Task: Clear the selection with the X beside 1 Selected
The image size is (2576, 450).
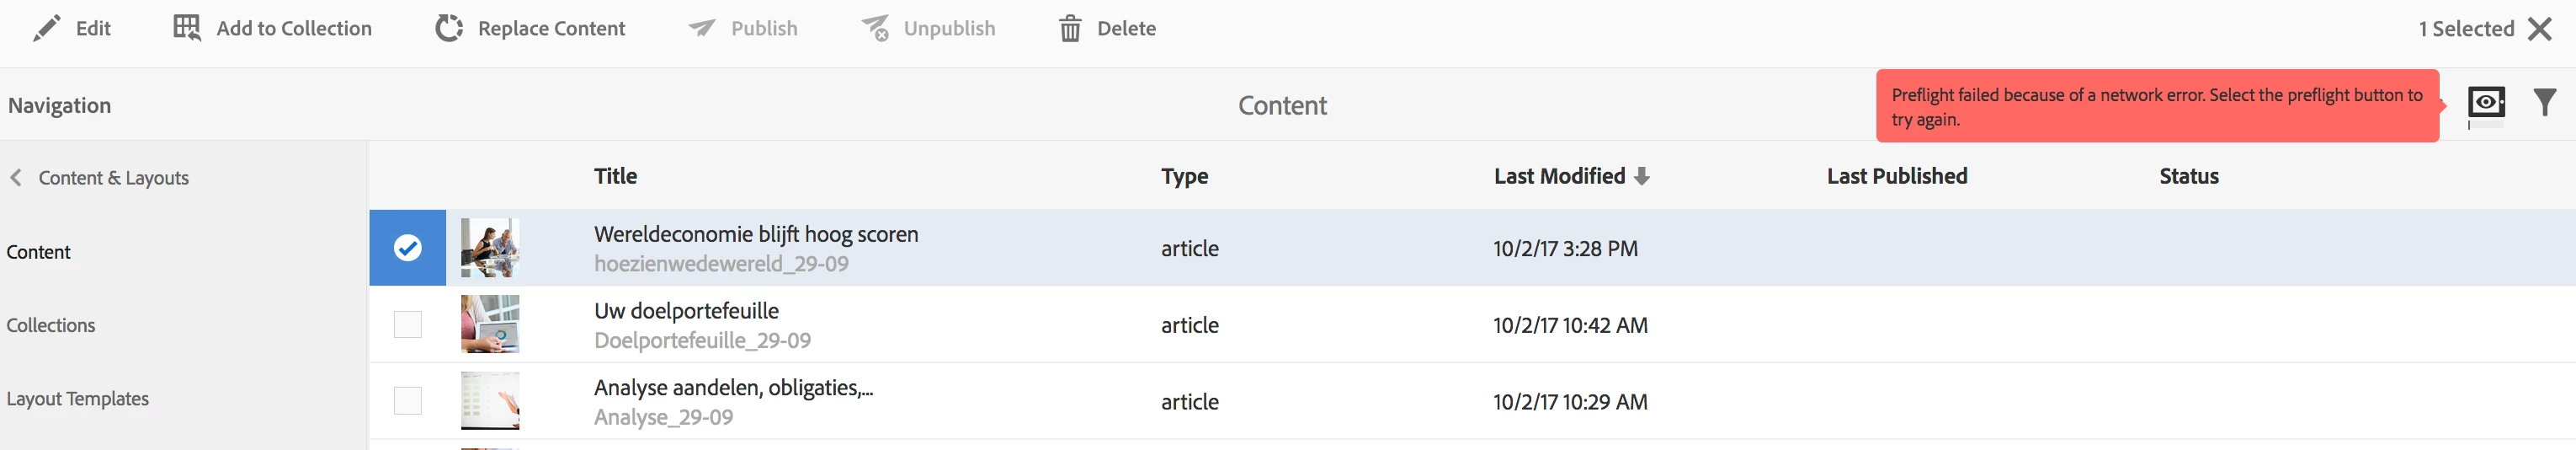Action: pos(2540,28)
